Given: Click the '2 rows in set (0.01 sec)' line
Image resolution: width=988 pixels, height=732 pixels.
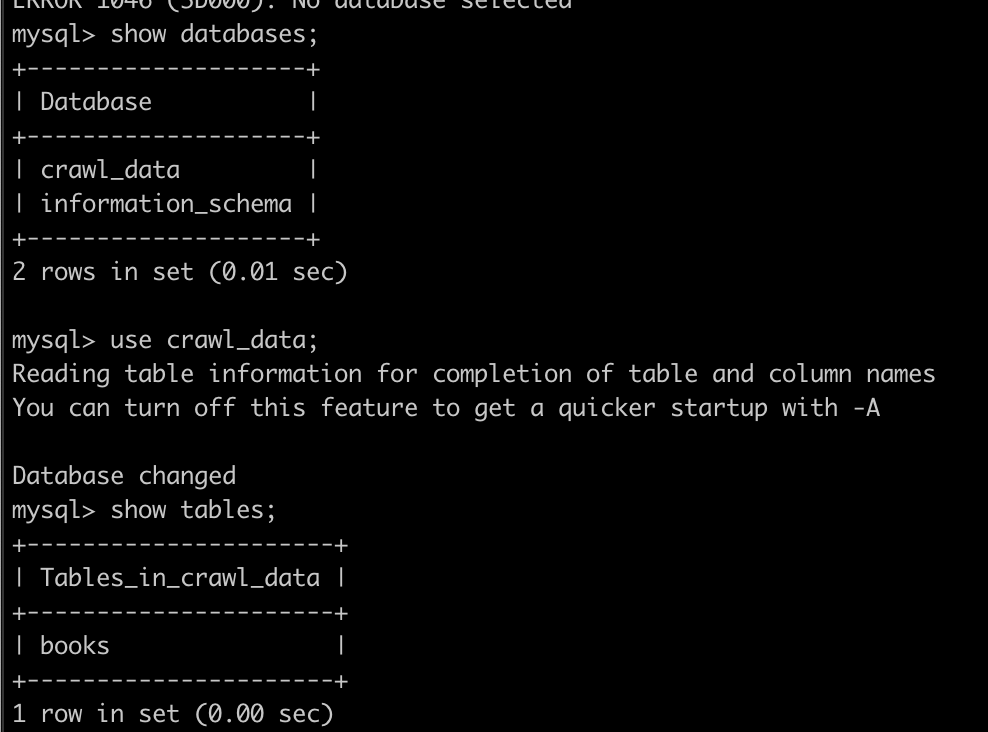Looking at the screenshot, I should coord(180,272).
